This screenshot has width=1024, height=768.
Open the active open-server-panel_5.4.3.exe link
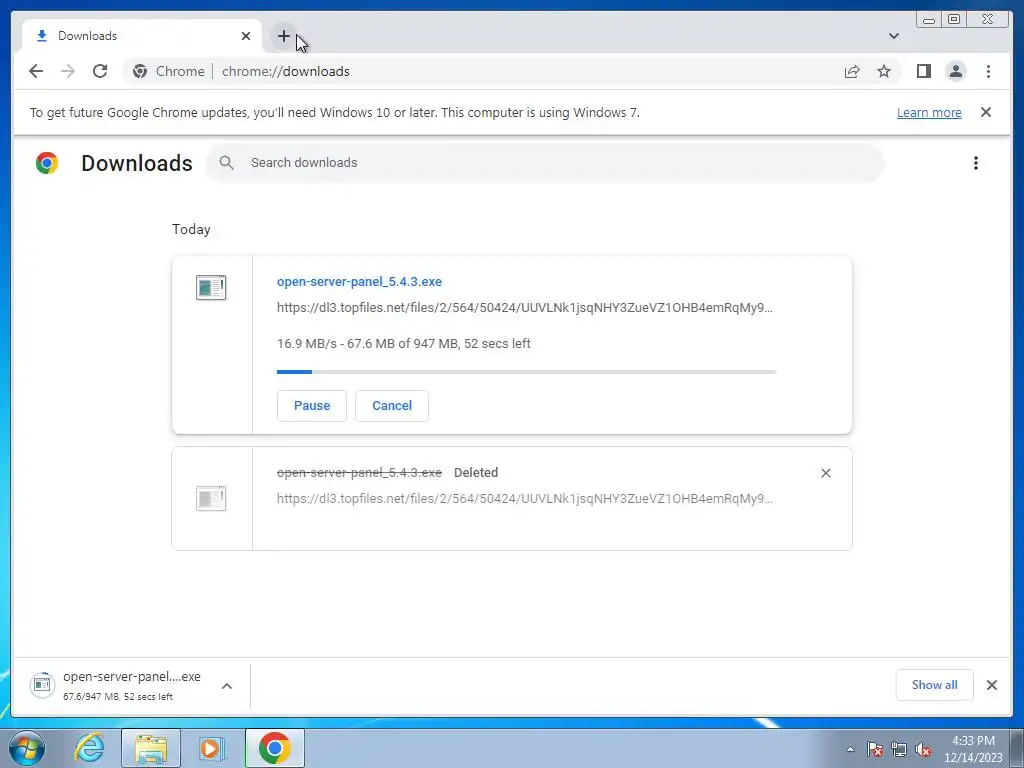coord(359,281)
